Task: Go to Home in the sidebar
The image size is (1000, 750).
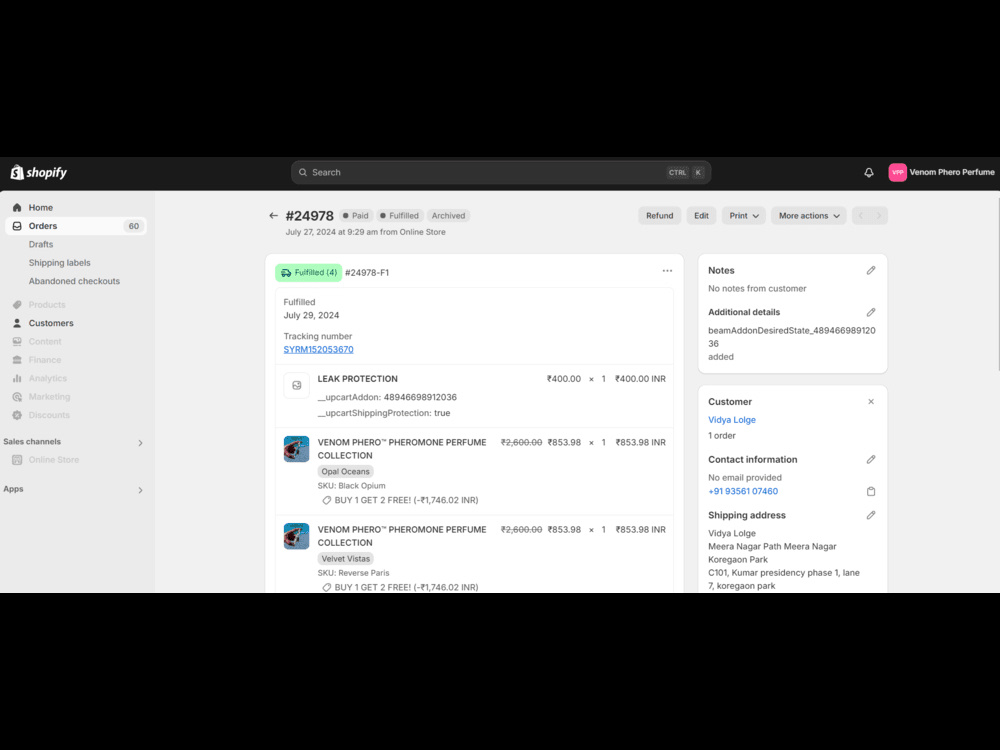Action: click(x=41, y=207)
